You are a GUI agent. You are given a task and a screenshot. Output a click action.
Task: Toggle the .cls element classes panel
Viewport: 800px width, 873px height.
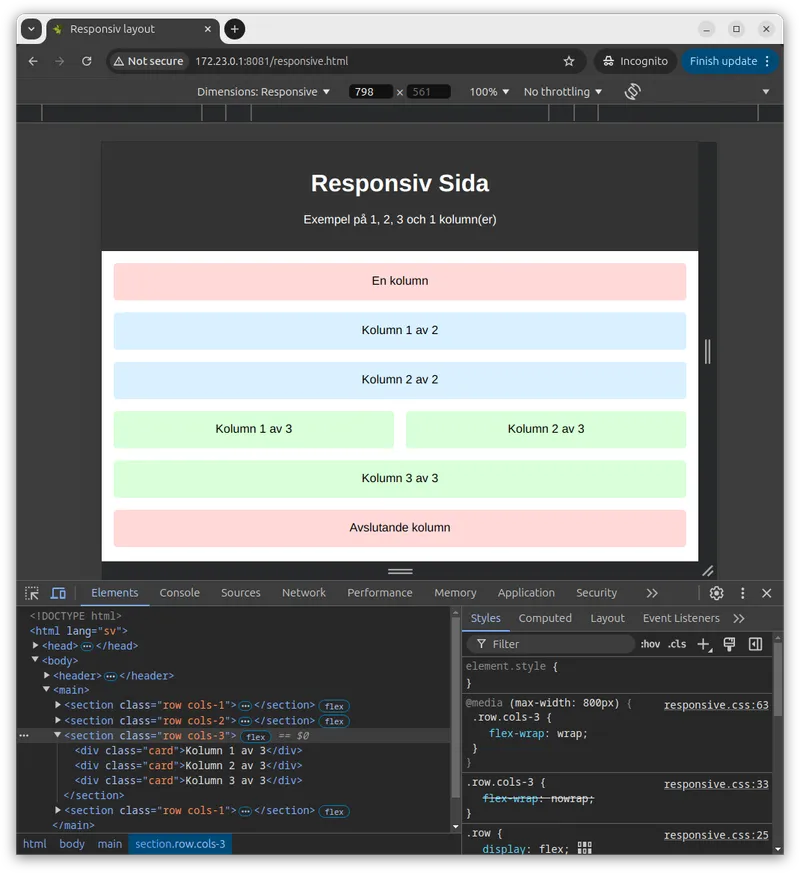point(677,644)
